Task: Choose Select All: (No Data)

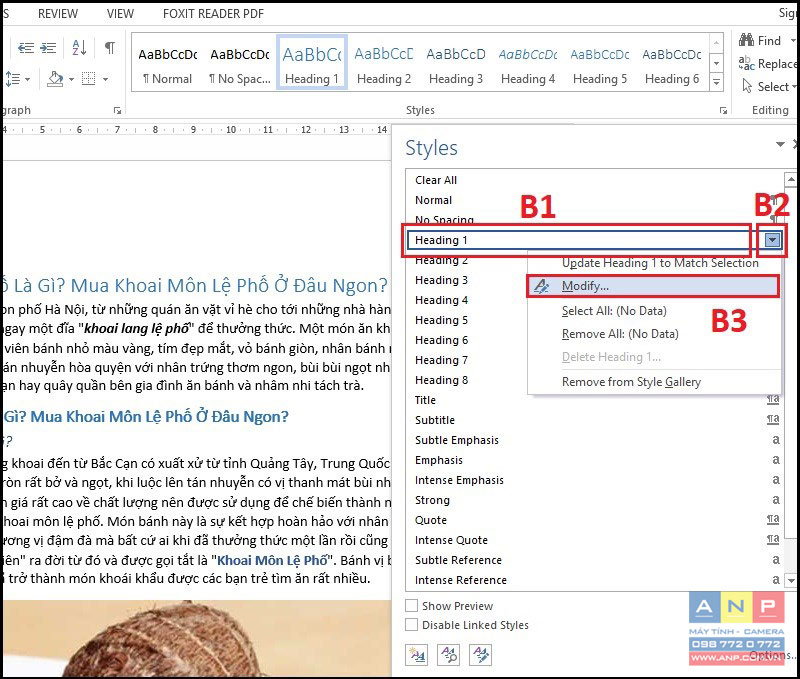Action: (614, 311)
